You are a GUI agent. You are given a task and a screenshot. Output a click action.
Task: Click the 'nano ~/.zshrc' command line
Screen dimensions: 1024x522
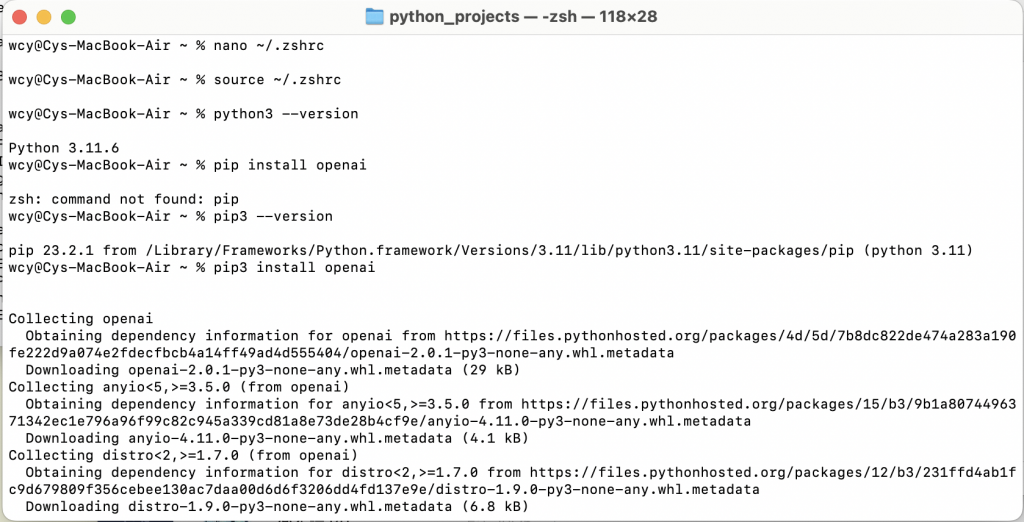269,46
